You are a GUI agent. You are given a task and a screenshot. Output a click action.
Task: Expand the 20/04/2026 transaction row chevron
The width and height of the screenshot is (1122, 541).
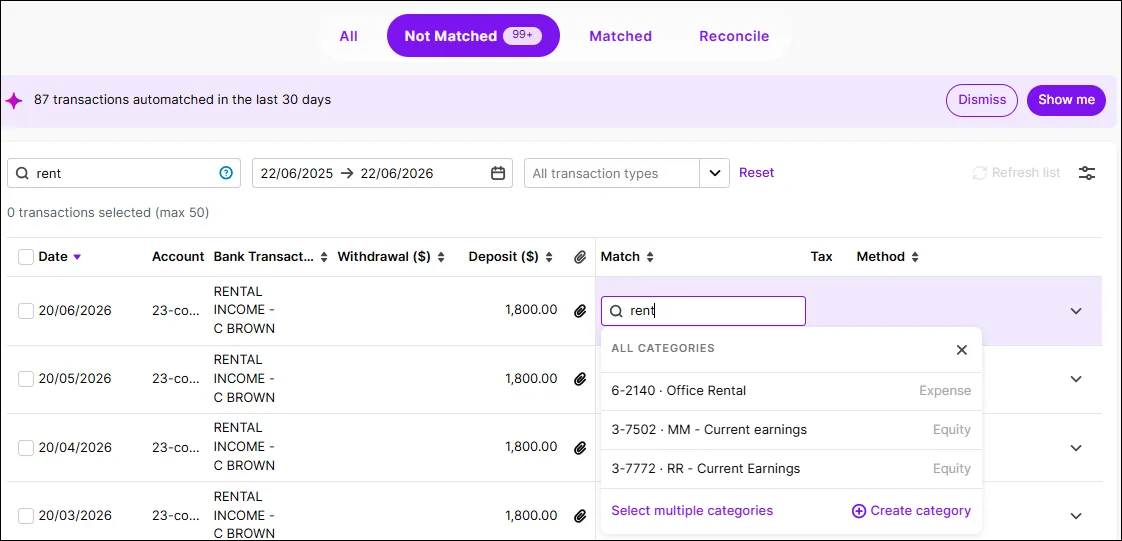pos(1075,447)
